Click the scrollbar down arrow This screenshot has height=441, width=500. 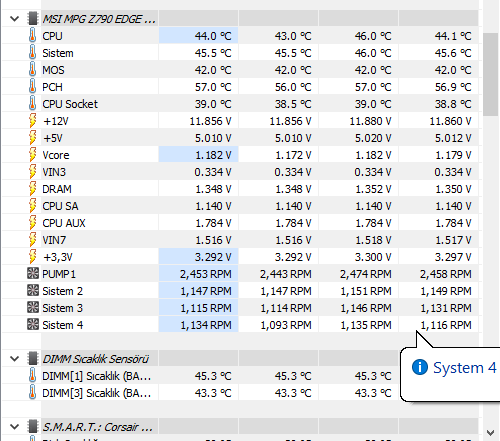coord(491,433)
